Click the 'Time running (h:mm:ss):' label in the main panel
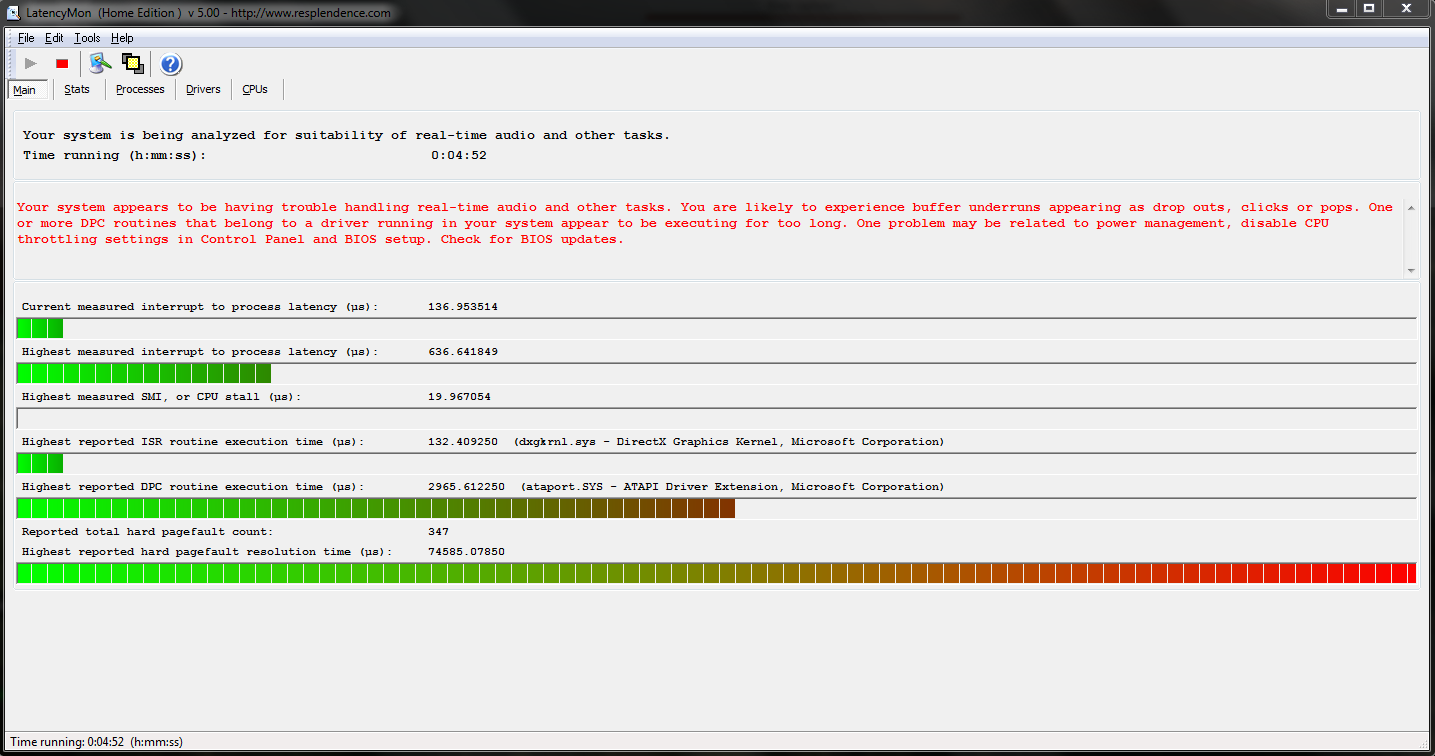The width and height of the screenshot is (1435, 756). [114, 156]
